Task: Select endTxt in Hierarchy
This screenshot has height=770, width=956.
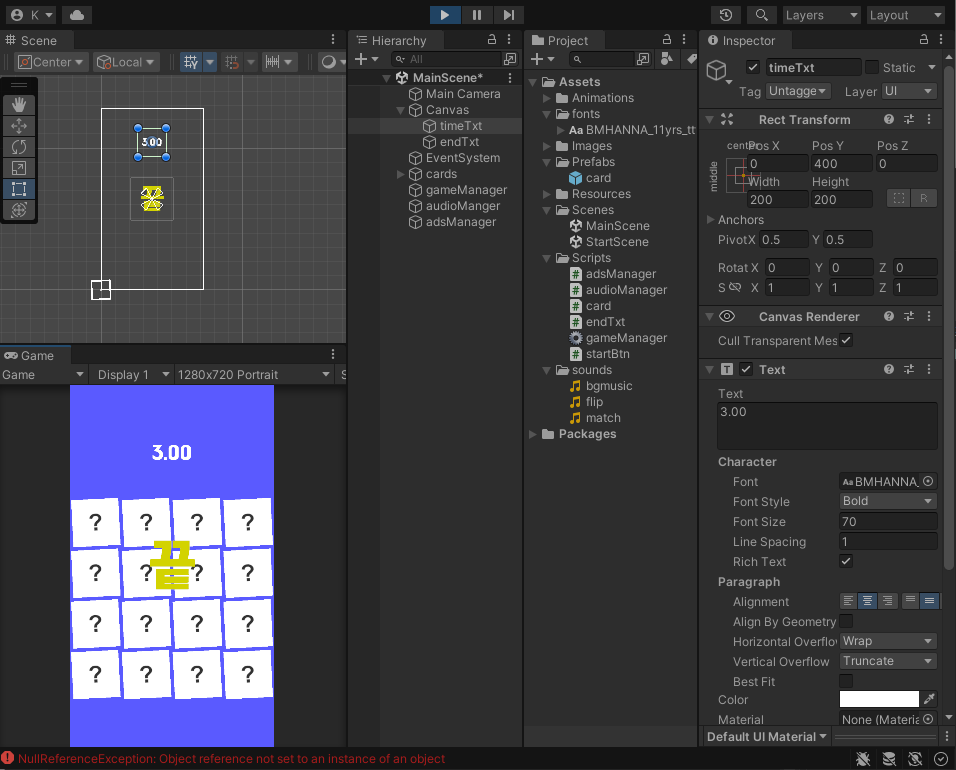Action: [x=459, y=142]
